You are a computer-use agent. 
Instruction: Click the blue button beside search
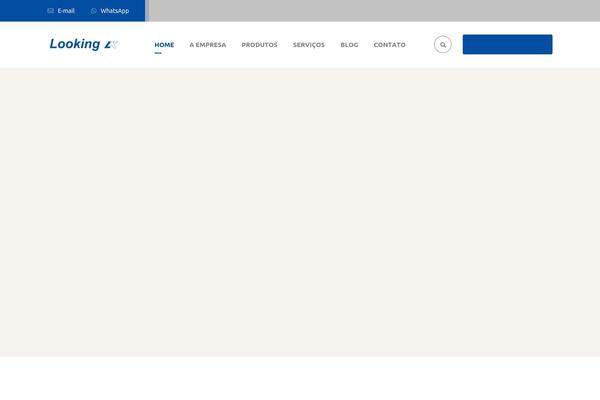tap(507, 44)
